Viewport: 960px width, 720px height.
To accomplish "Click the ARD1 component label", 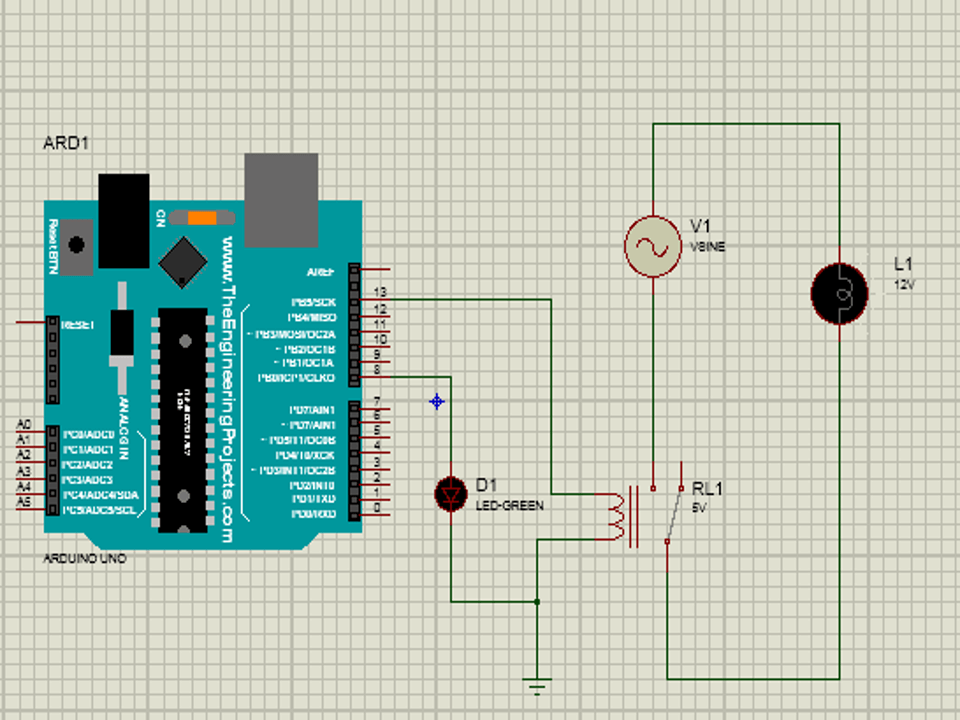I will [x=66, y=143].
